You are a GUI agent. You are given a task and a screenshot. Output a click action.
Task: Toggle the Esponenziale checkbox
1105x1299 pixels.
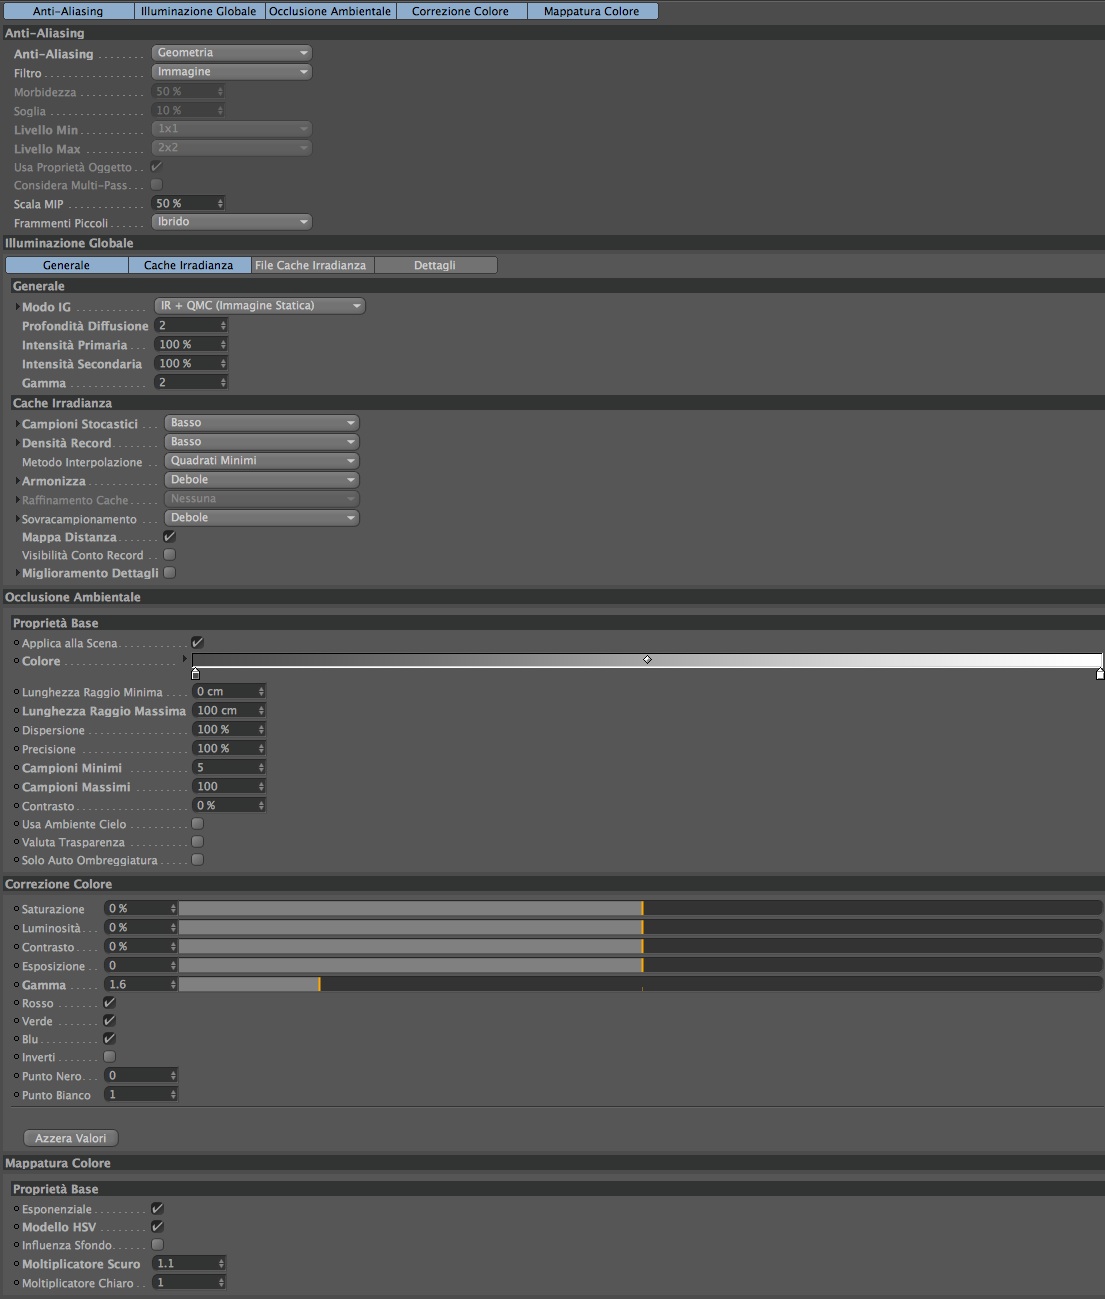coord(157,1209)
